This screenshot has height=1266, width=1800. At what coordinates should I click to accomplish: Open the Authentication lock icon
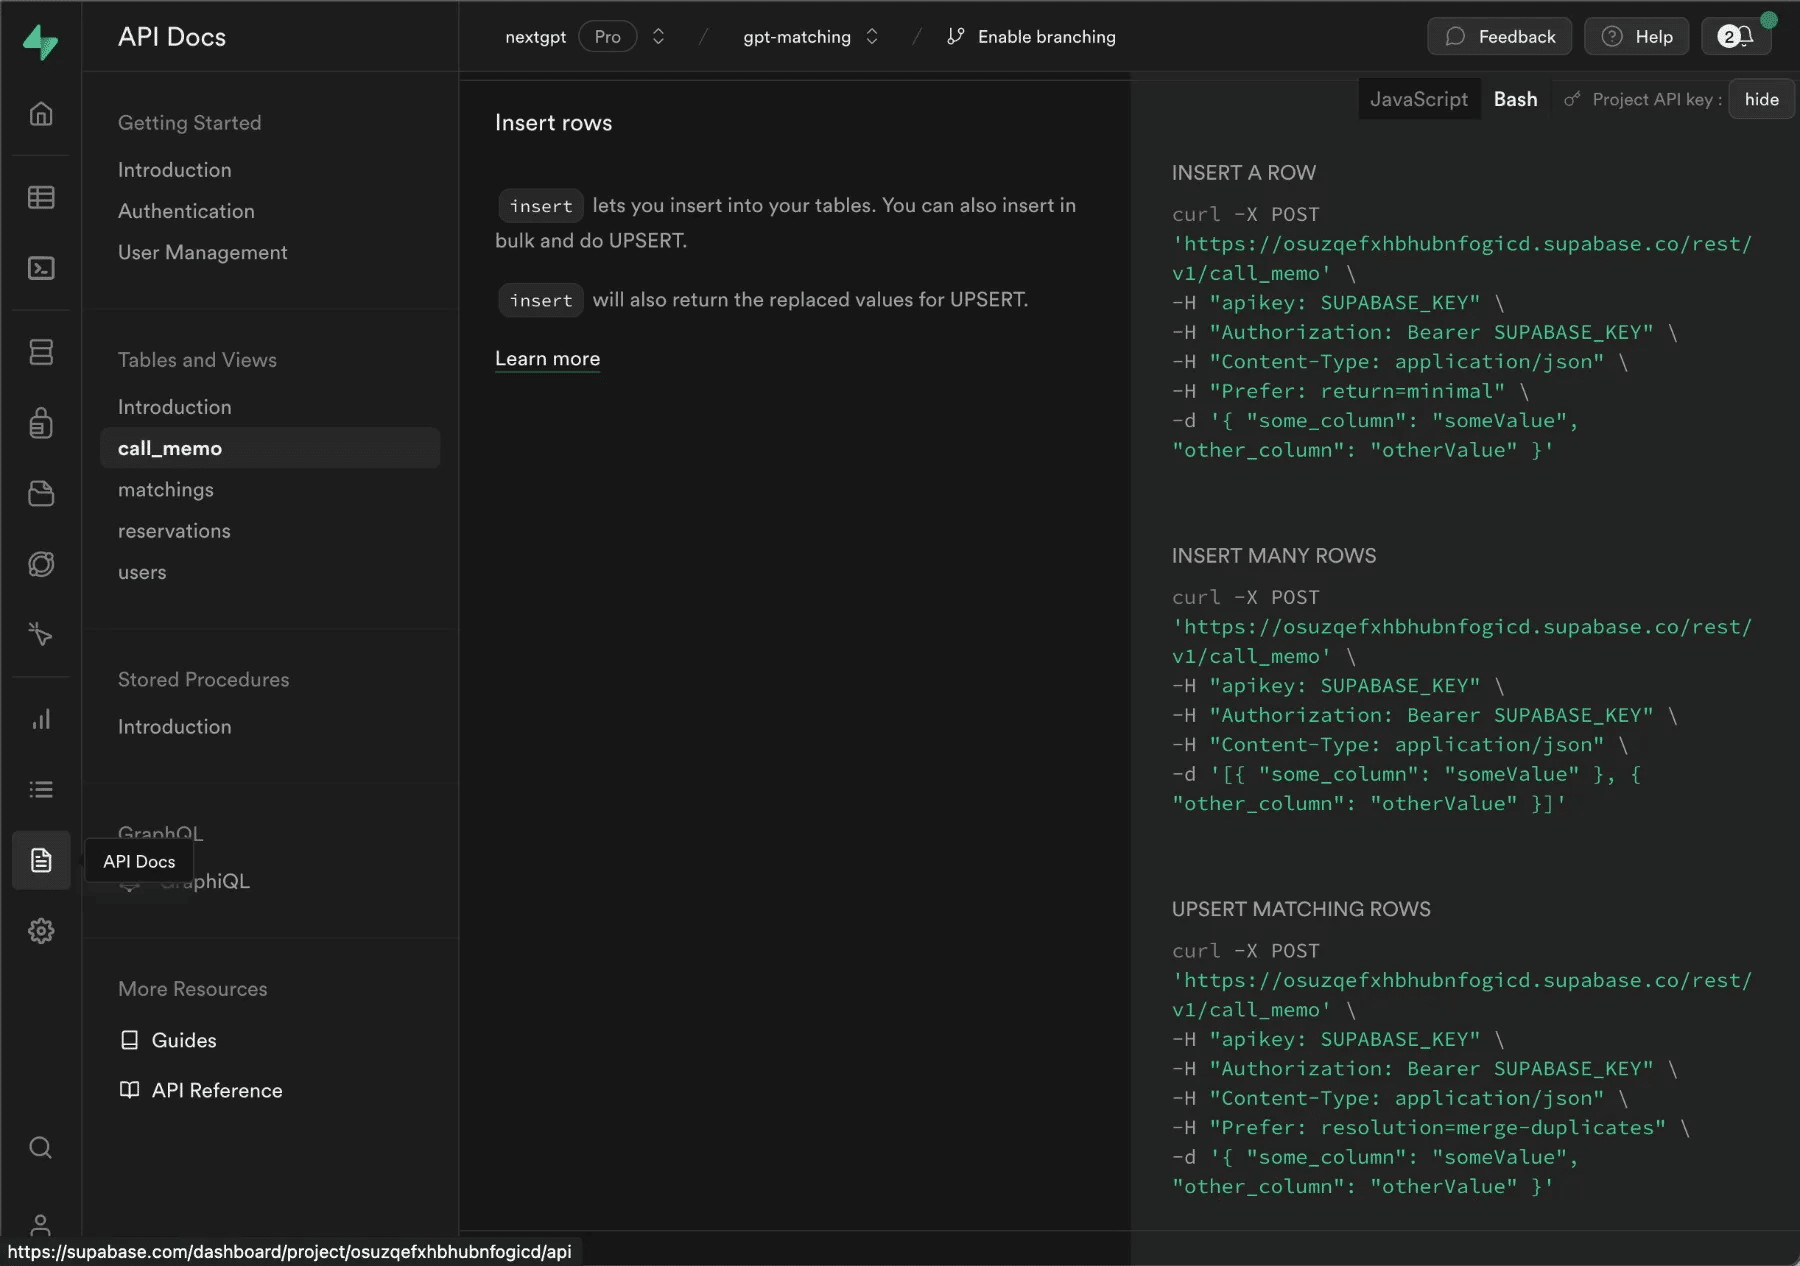coord(41,423)
